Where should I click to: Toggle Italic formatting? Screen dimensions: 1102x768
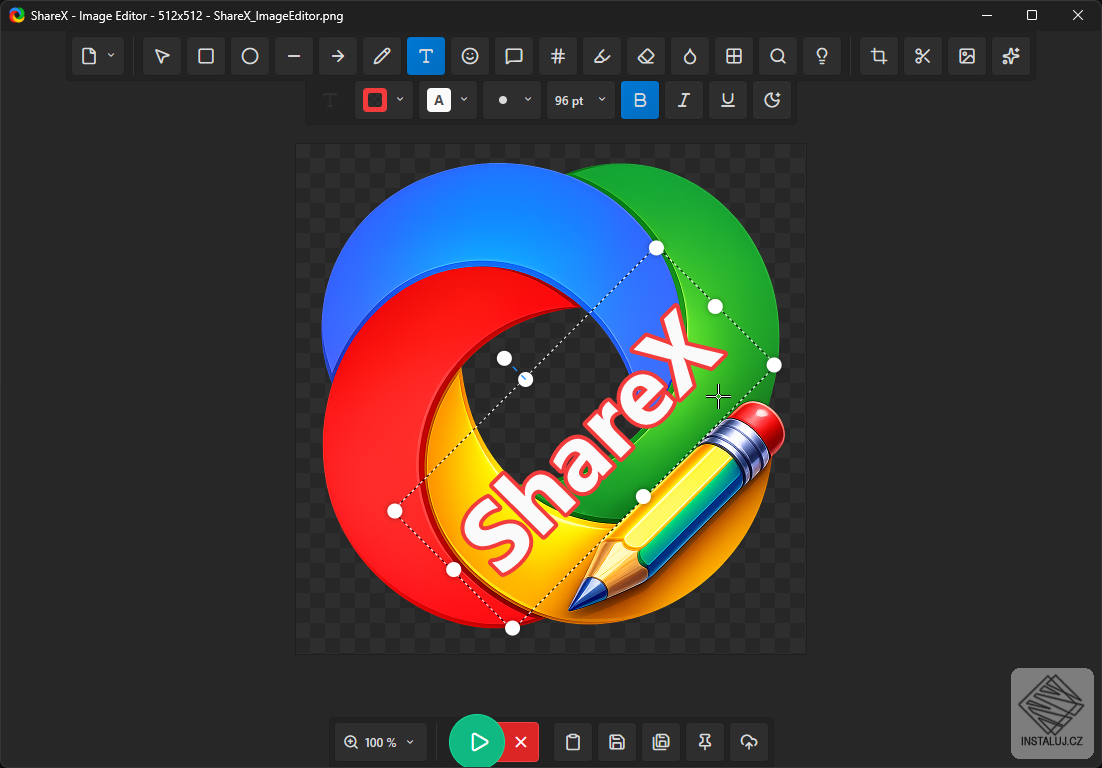[684, 100]
